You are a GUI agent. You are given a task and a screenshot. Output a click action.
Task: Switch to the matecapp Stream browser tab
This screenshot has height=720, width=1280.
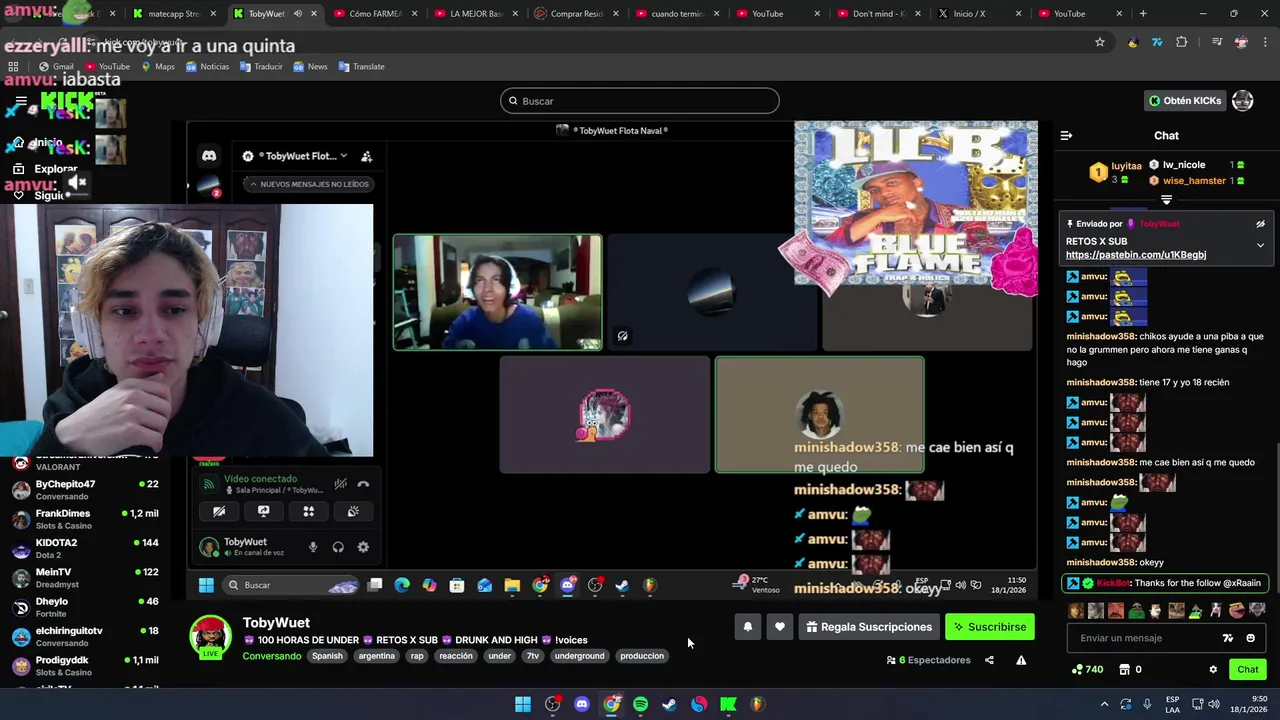tap(175, 14)
